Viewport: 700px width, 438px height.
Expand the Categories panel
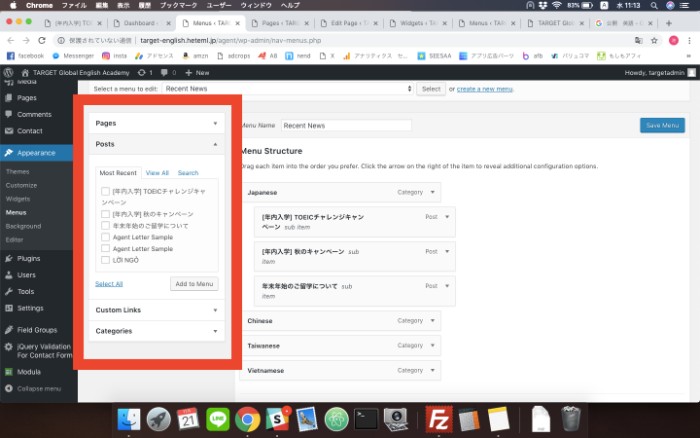tap(156, 331)
